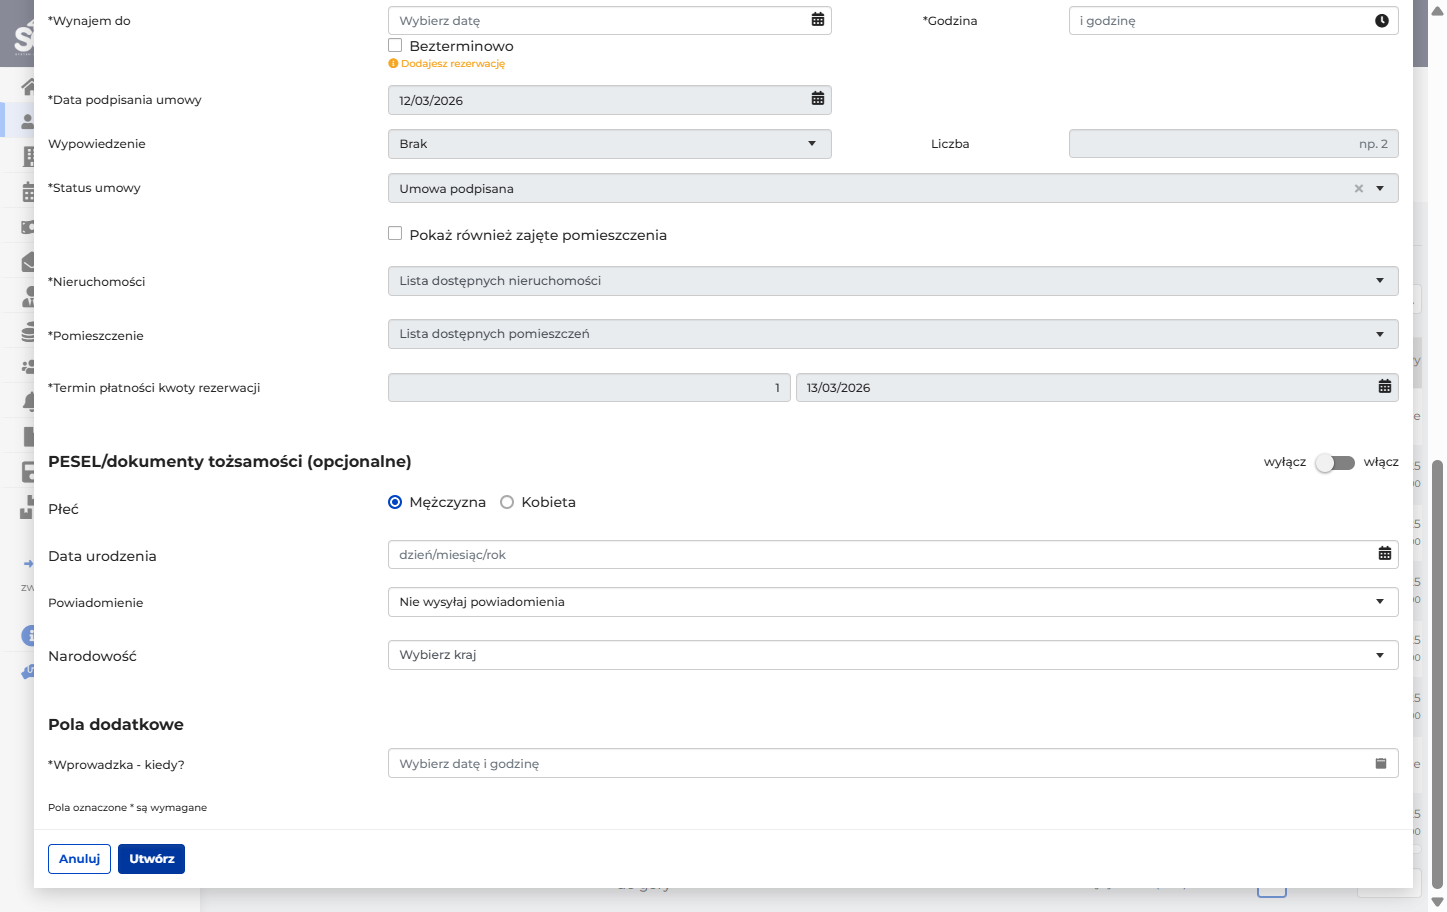Viewport: 1447px width, 912px height.
Task: Open calendar icon in Wprowadzka field
Action: coord(1381,763)
